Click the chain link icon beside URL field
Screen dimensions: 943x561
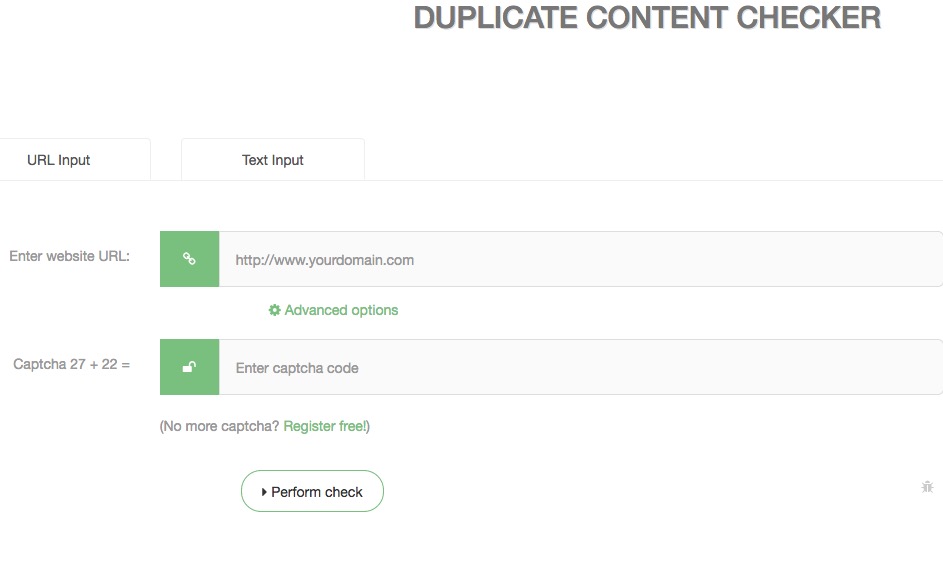(189, 259)
